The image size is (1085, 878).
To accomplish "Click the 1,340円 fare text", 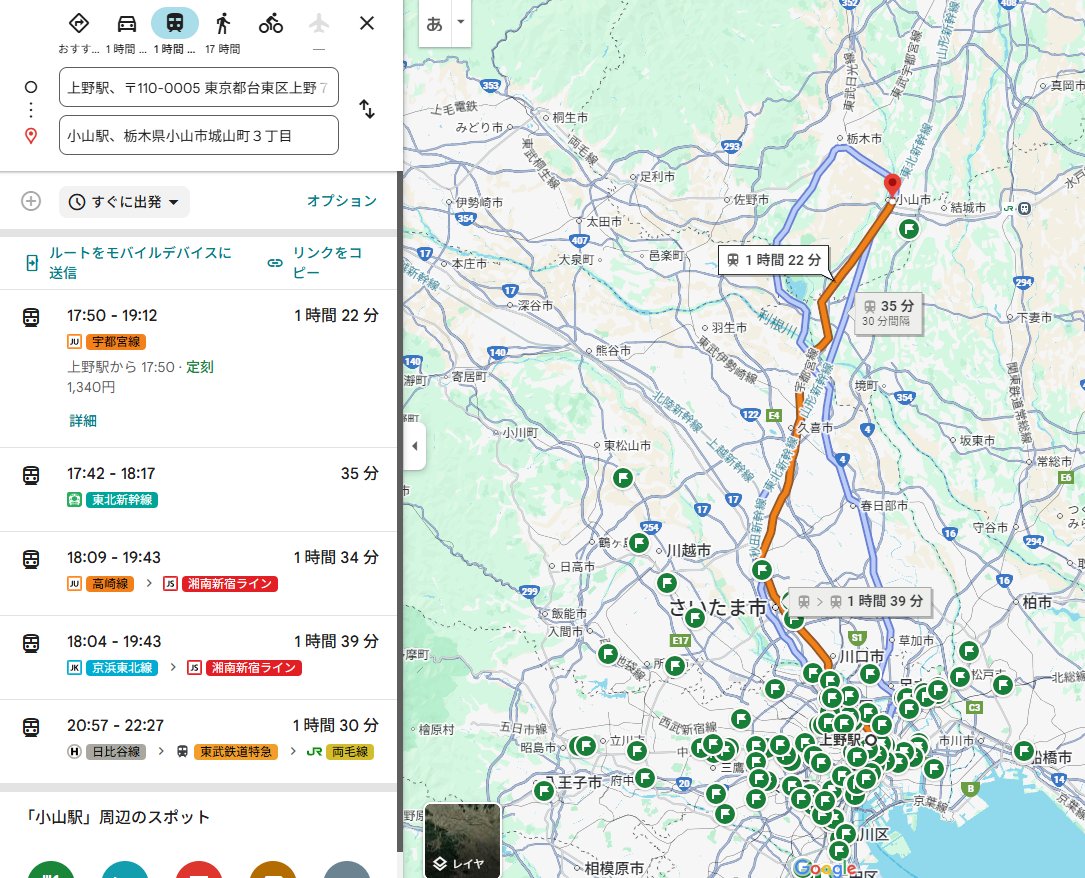I will [x=91, y=387].
